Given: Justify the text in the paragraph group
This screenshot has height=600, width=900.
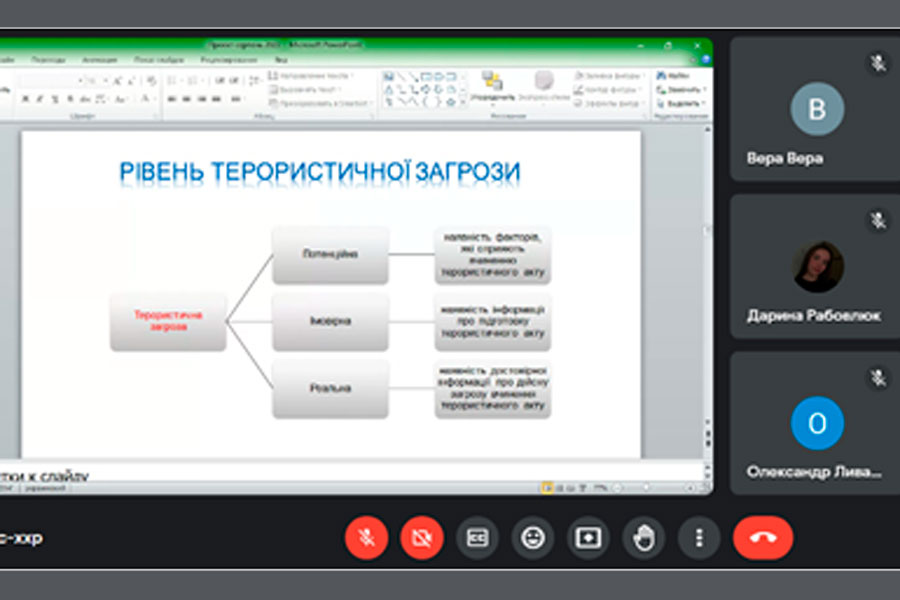Looking at the screenshot, I should pos(216,99).
